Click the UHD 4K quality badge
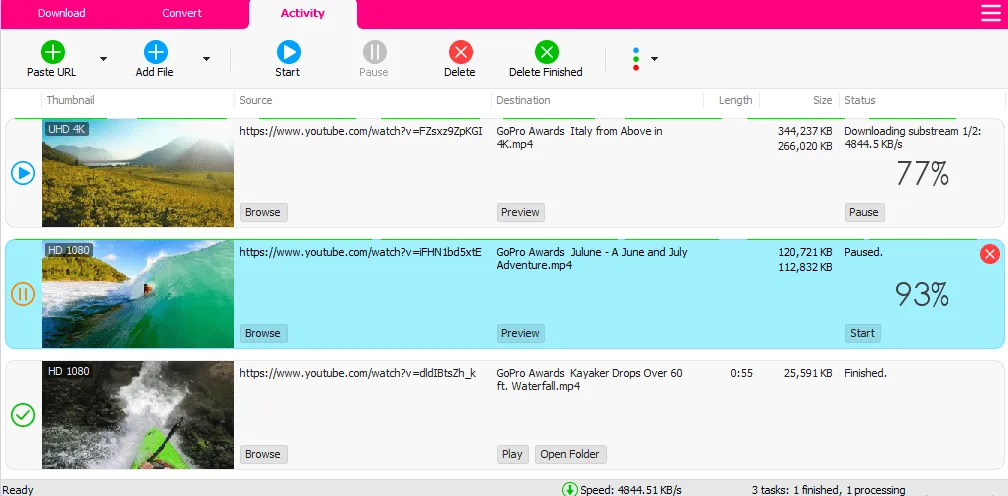The image size is (1008, 496). tap(67, 129)
